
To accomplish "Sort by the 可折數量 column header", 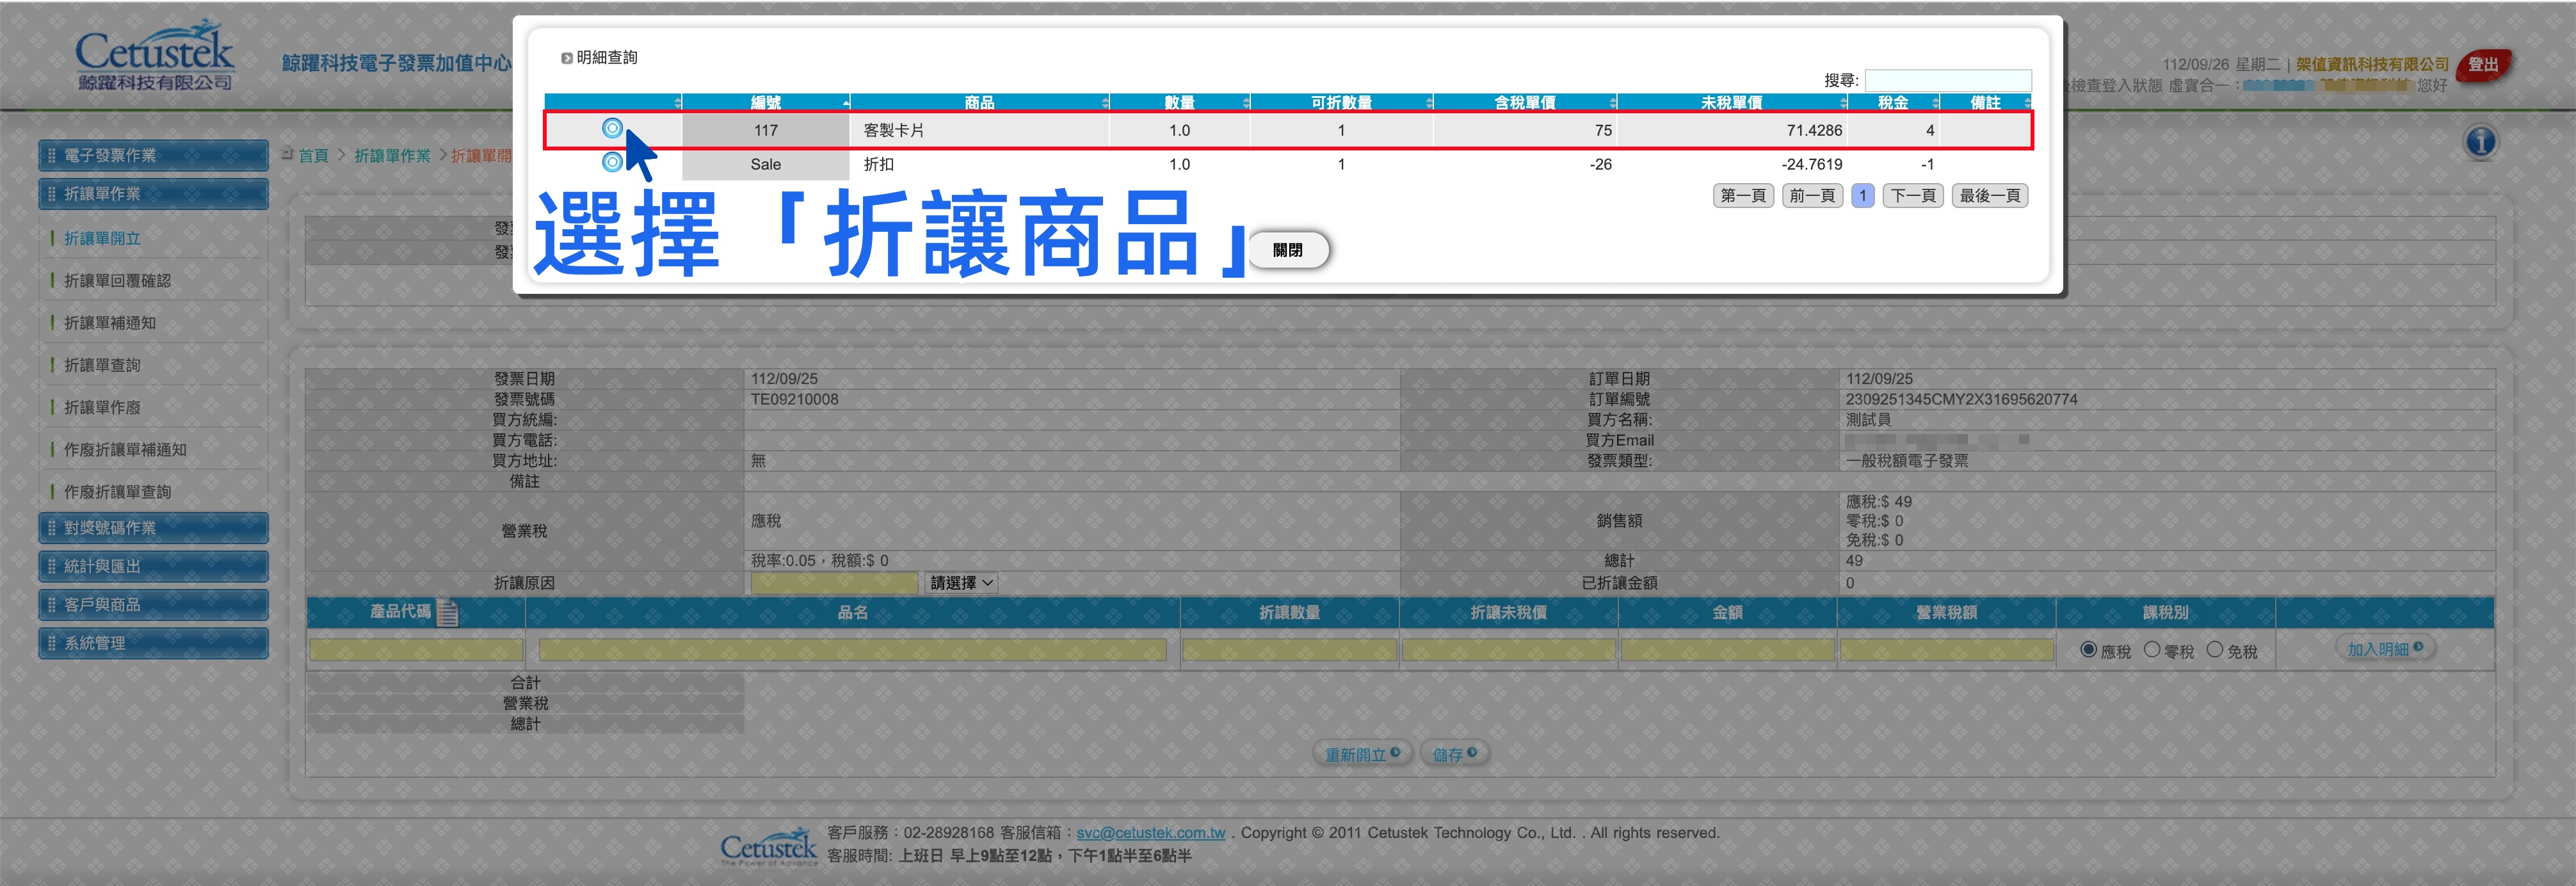I will pos(1342,102).
